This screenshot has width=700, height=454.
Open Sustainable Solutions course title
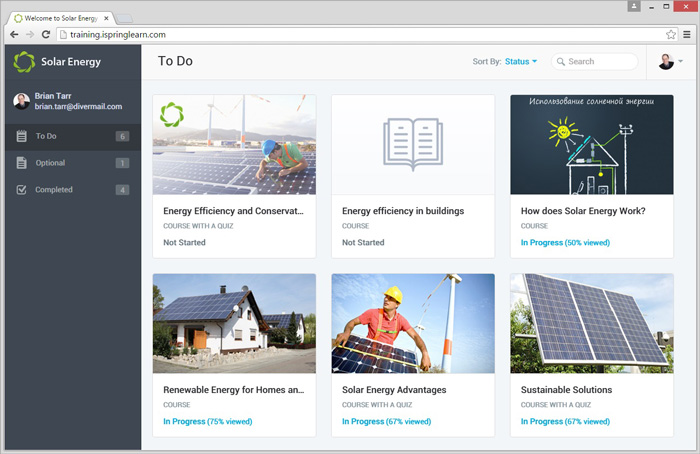[x=567, y=390]
